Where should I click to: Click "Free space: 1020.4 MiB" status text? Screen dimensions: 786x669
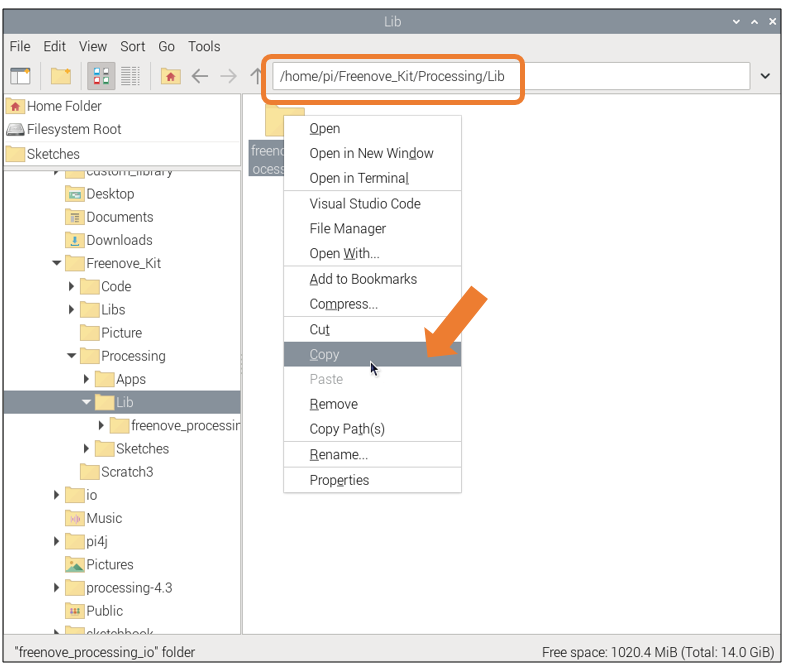609,652
